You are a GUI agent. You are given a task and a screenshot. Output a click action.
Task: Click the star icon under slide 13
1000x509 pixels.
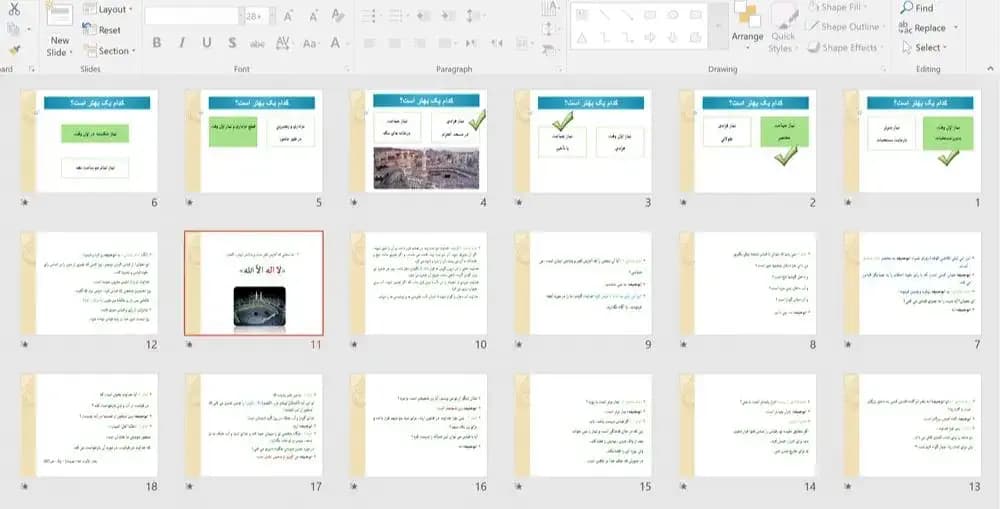tap(848, 487)
